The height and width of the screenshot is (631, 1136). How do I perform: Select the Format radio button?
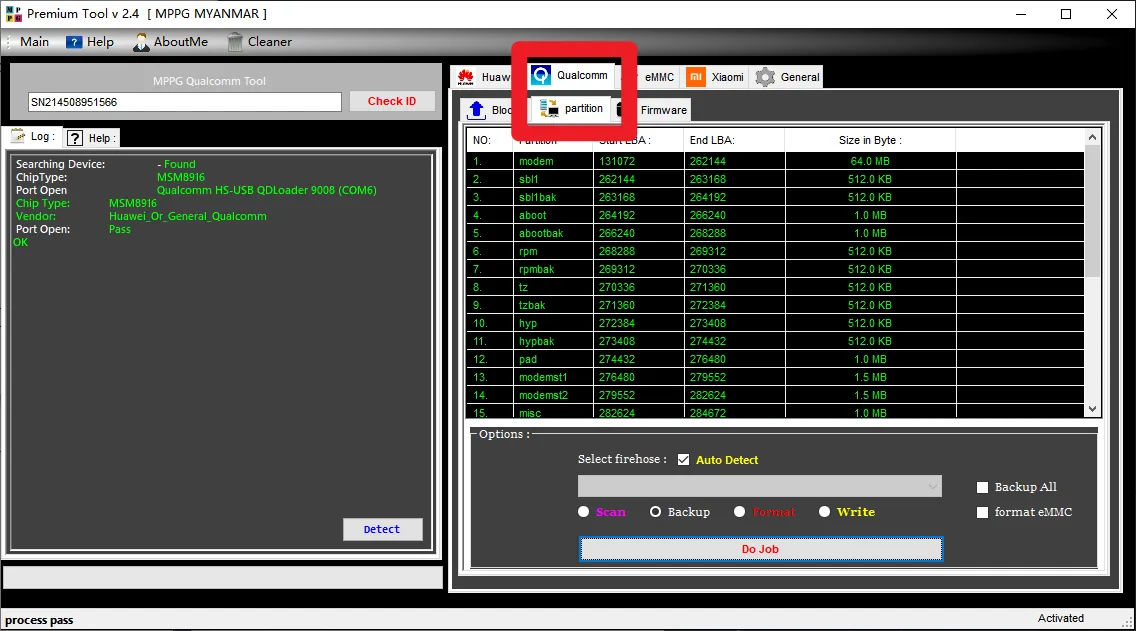(740, 511)
